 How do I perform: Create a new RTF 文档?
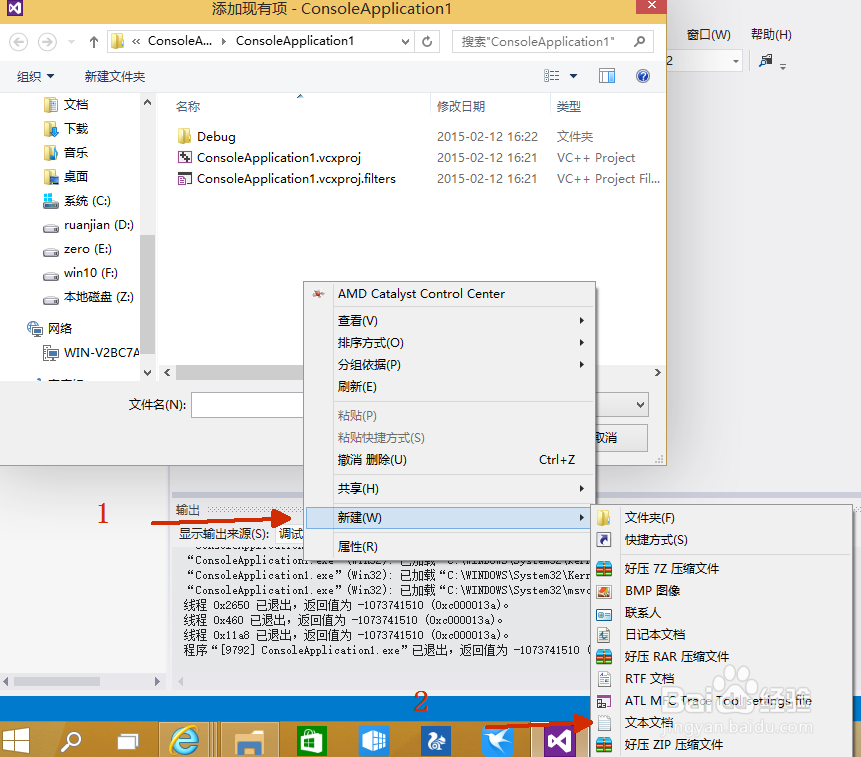point(721,679)
